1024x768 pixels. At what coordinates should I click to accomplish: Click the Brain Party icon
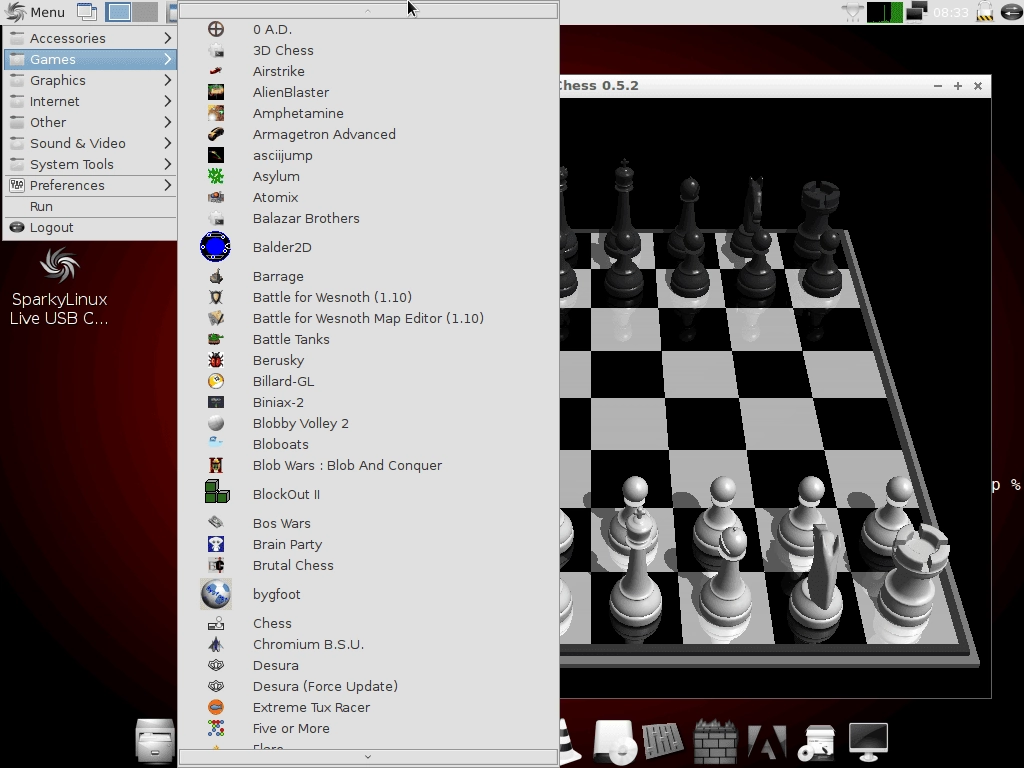(x=216, y=544)
